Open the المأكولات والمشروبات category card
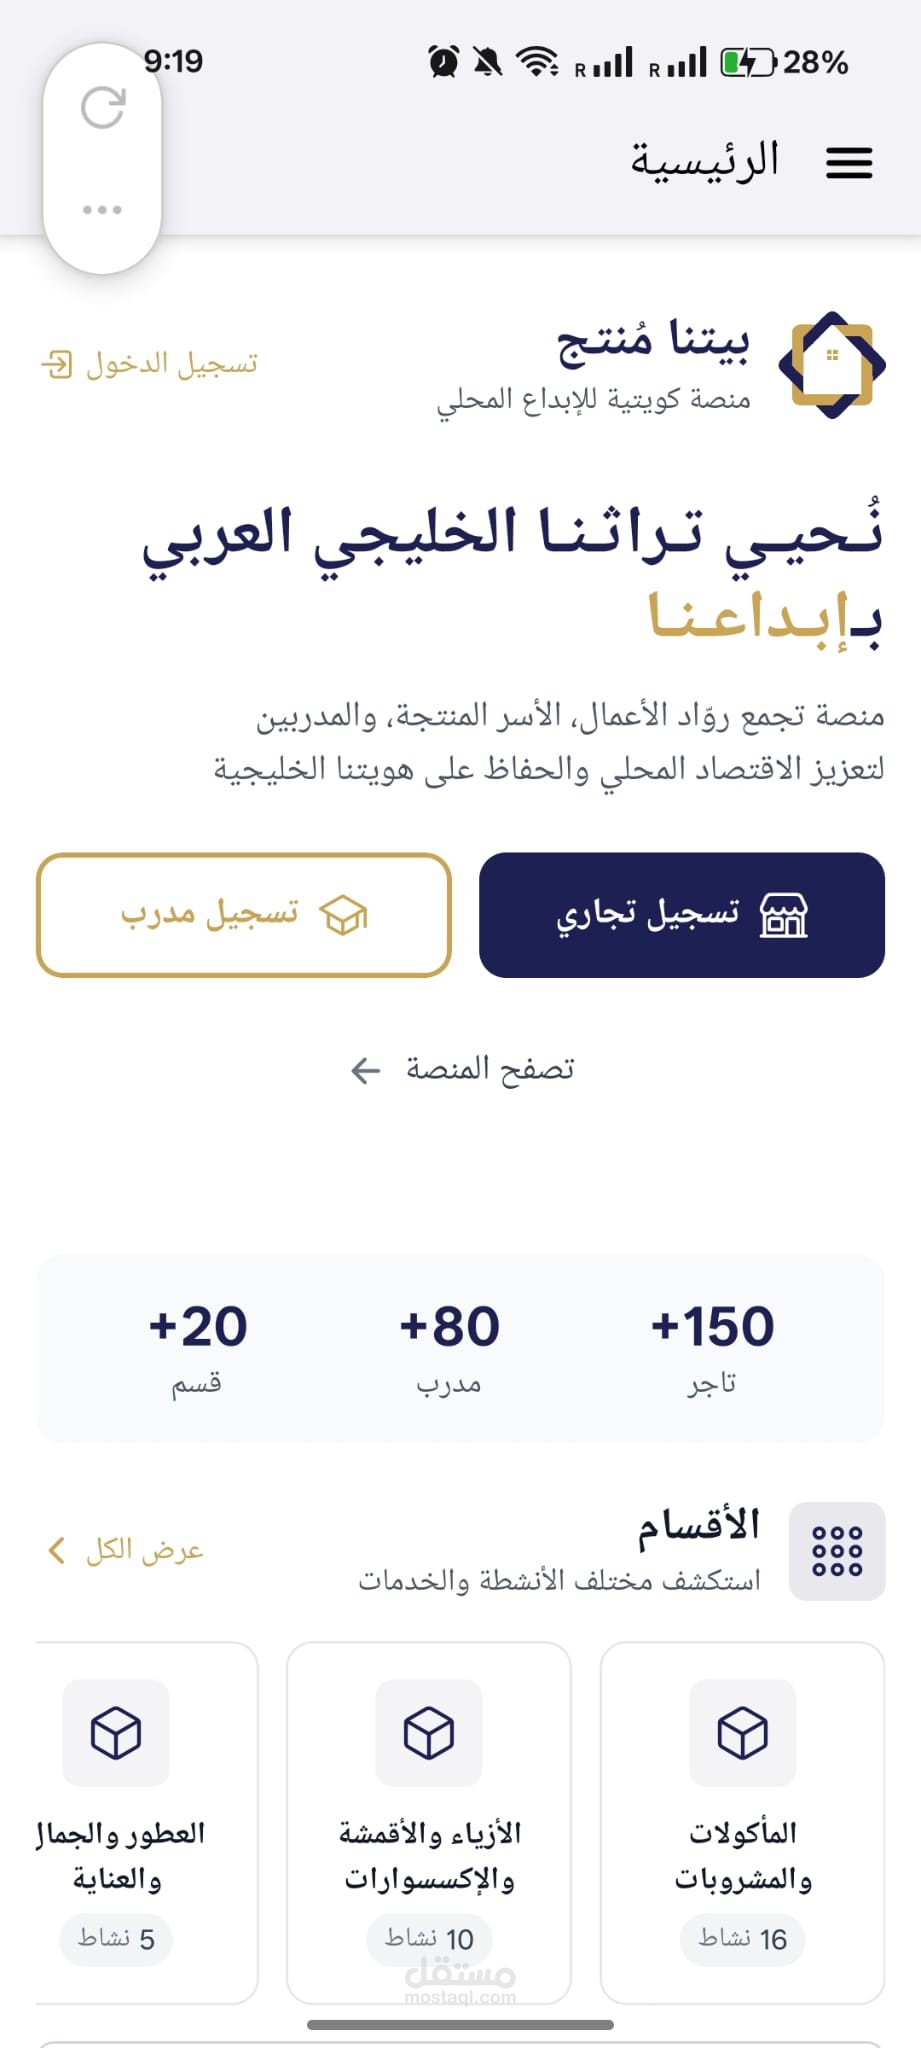 tap(743, 1823)
